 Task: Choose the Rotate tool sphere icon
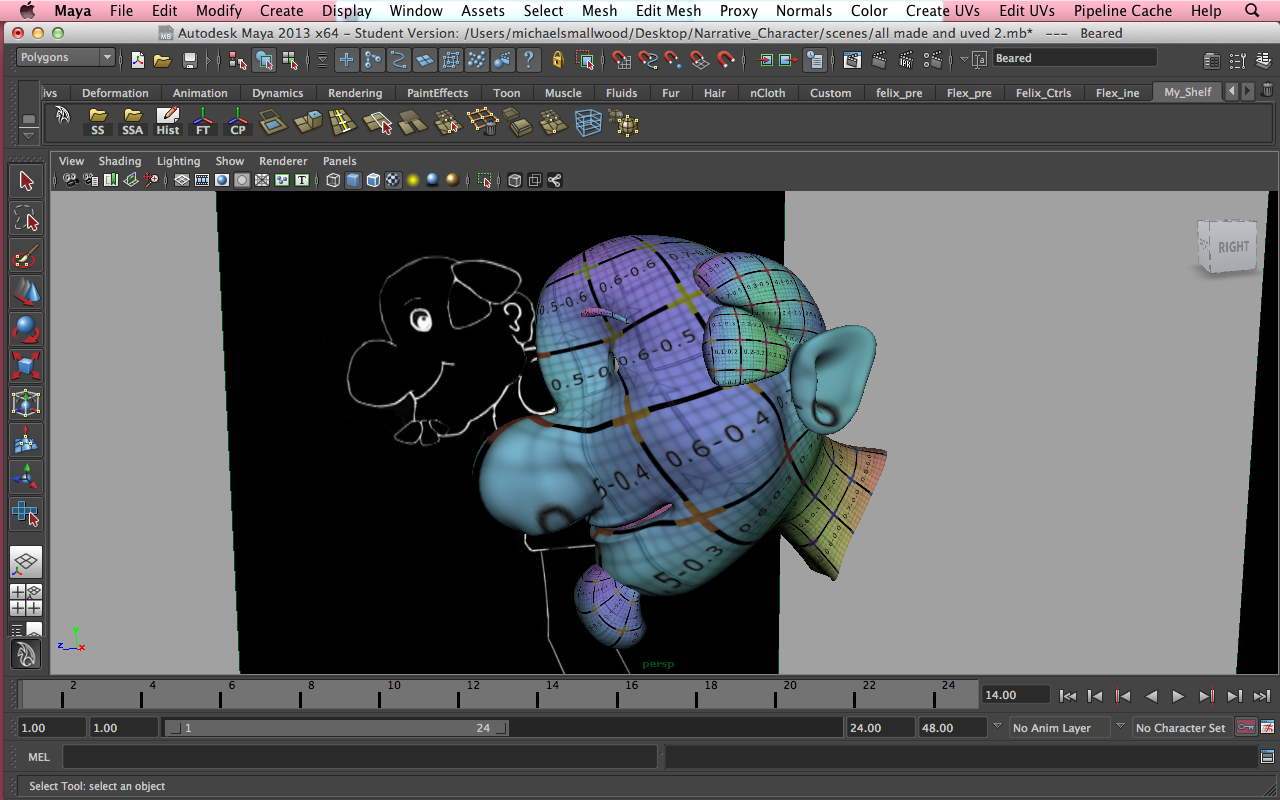pyautogui.click(x=26, y=329)
